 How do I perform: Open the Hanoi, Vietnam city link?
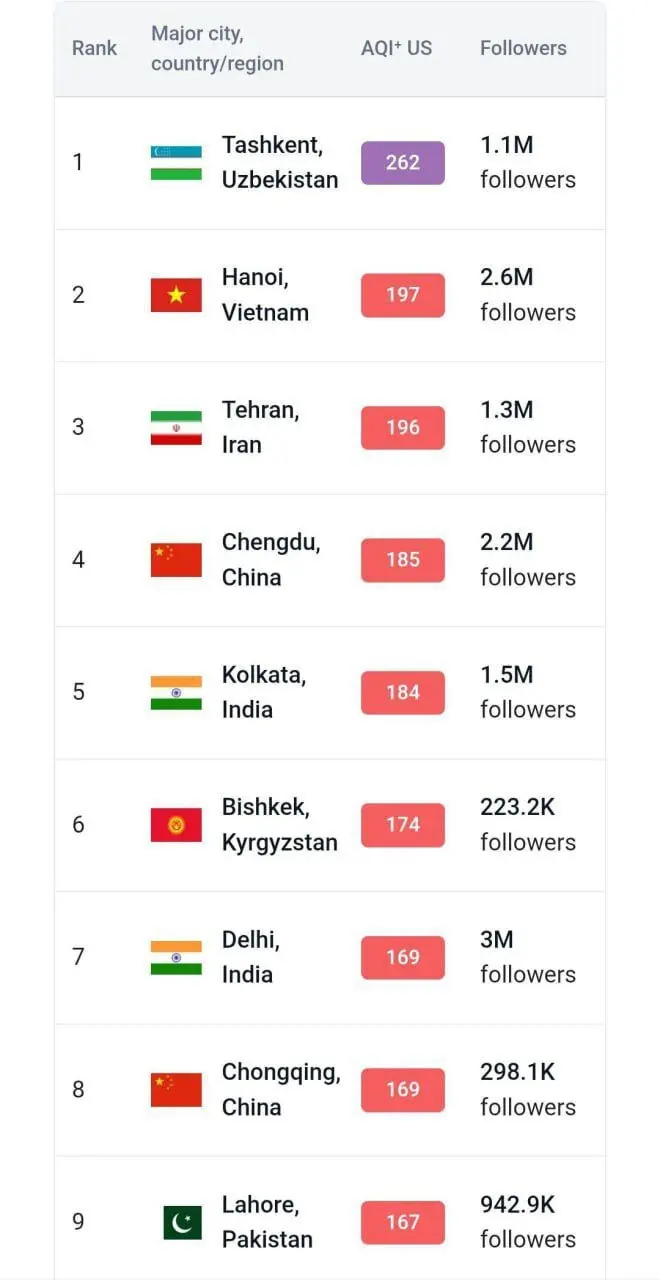coord(265,295)
